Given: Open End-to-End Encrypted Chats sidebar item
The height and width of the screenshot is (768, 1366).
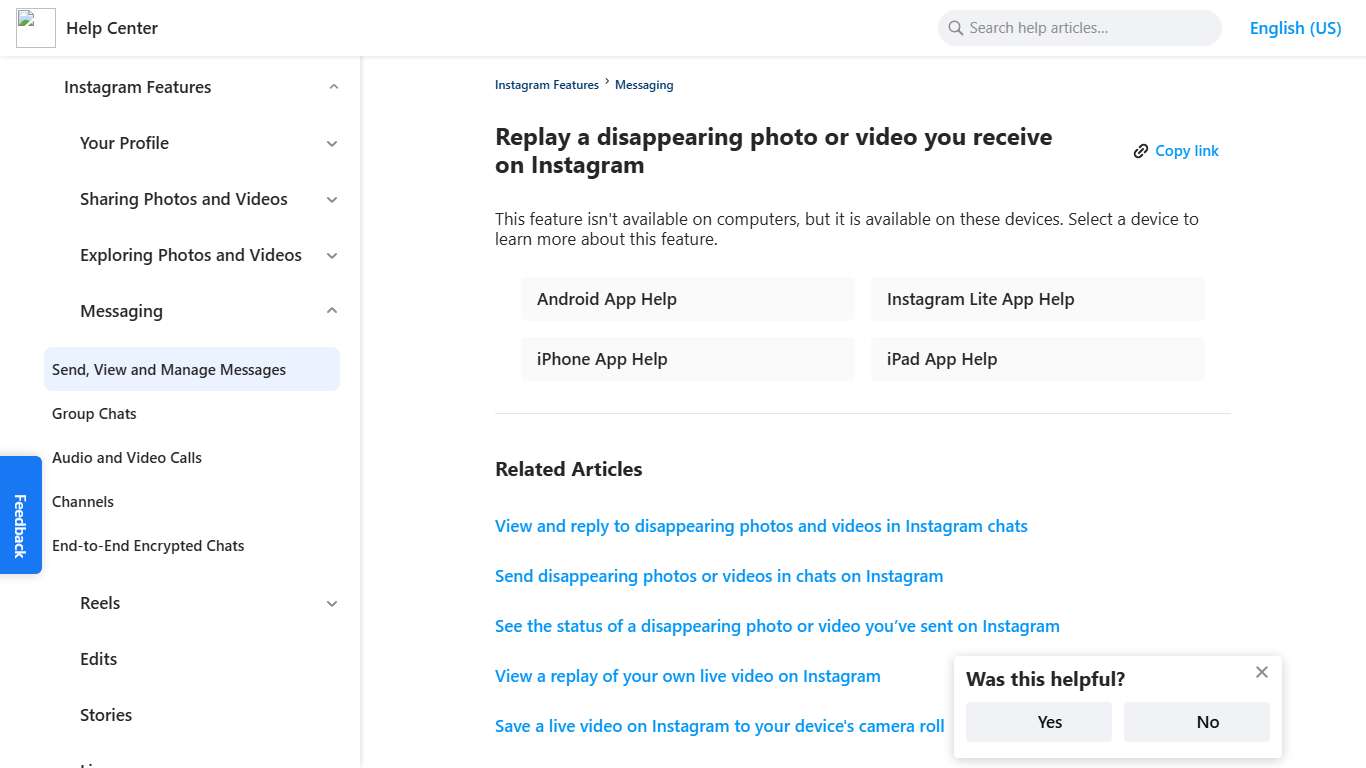Looking at the screenshot, I should coord(148,545).
